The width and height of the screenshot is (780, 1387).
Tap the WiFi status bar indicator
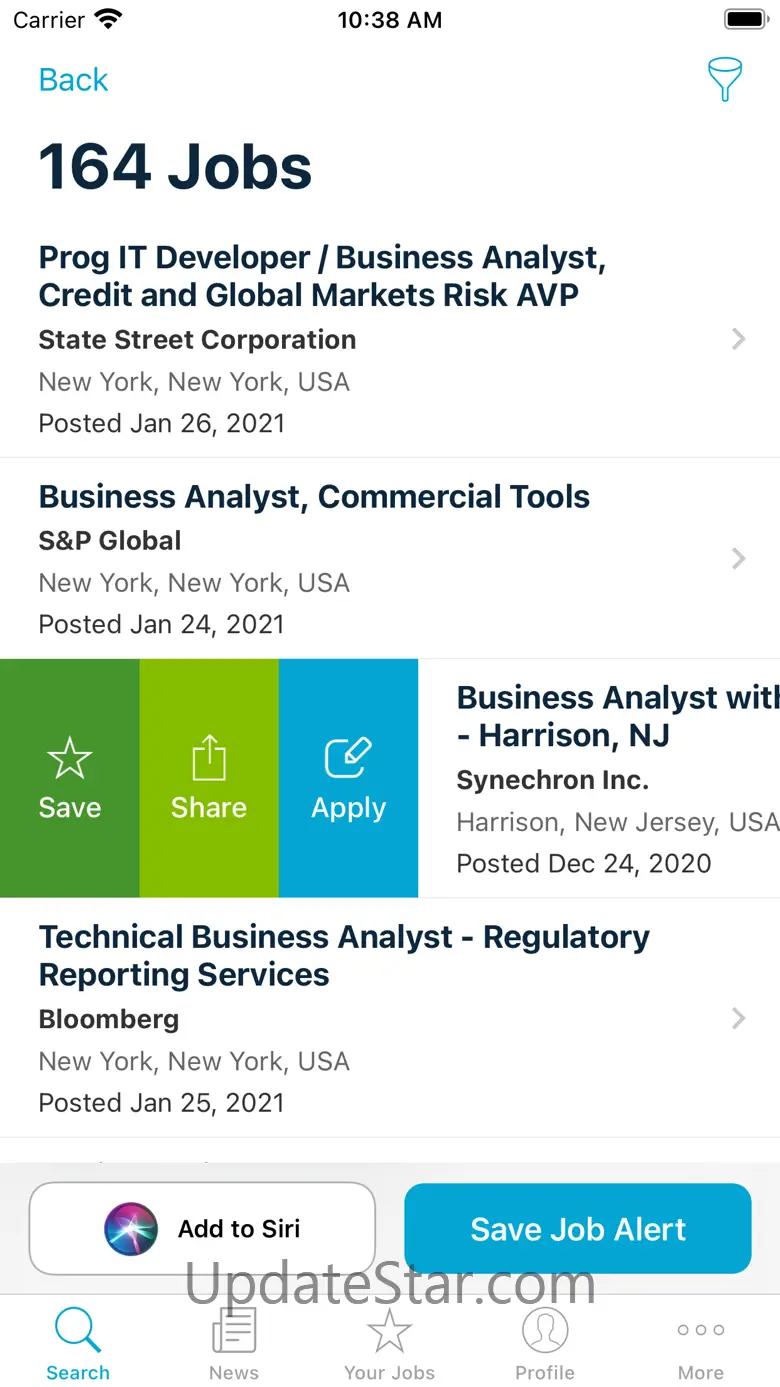tap(107, 19)
